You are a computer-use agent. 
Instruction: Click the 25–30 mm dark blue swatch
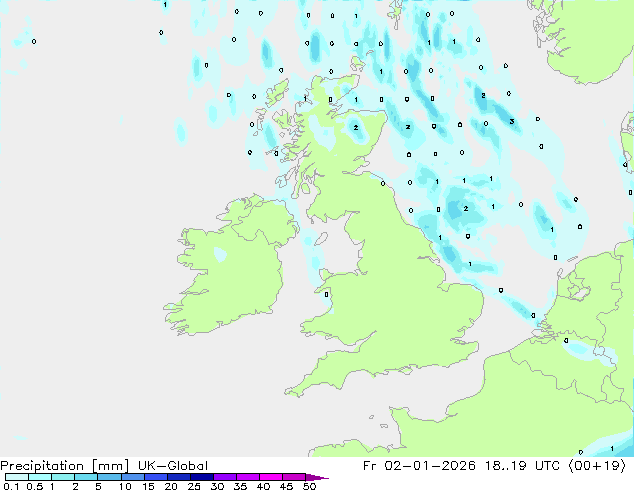202,477
